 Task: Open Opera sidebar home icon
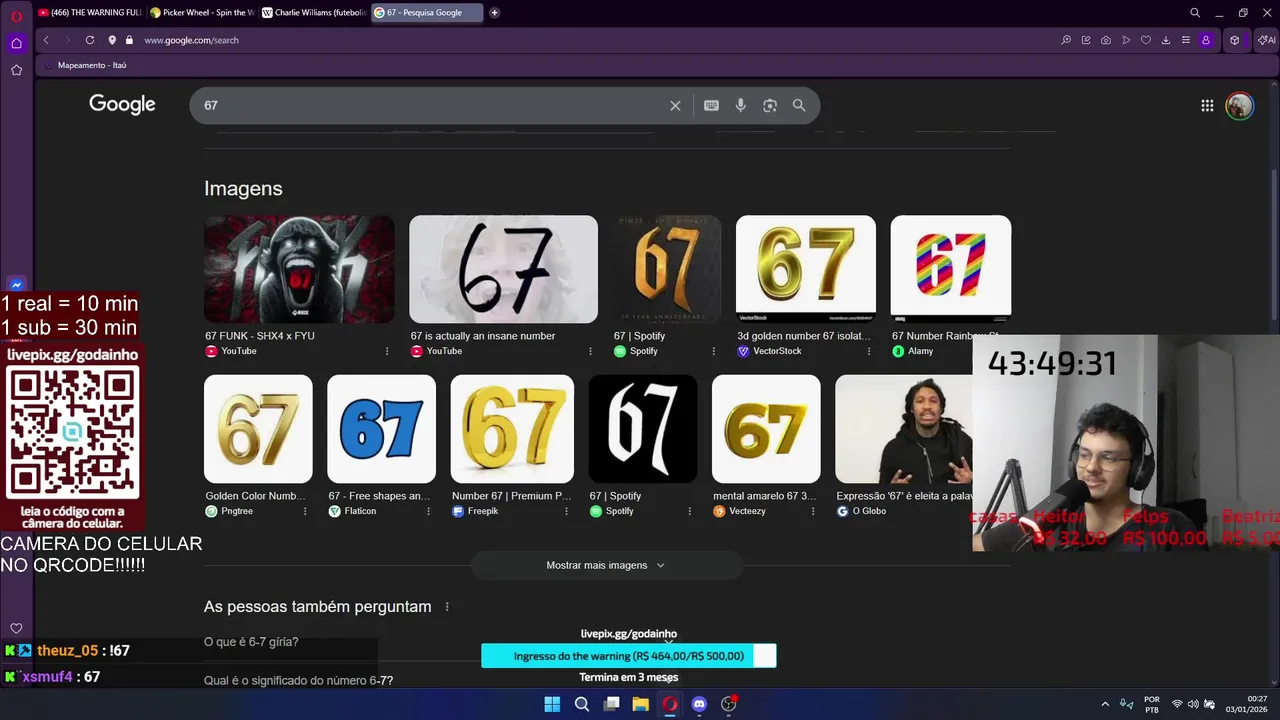(x=16, y=43)
